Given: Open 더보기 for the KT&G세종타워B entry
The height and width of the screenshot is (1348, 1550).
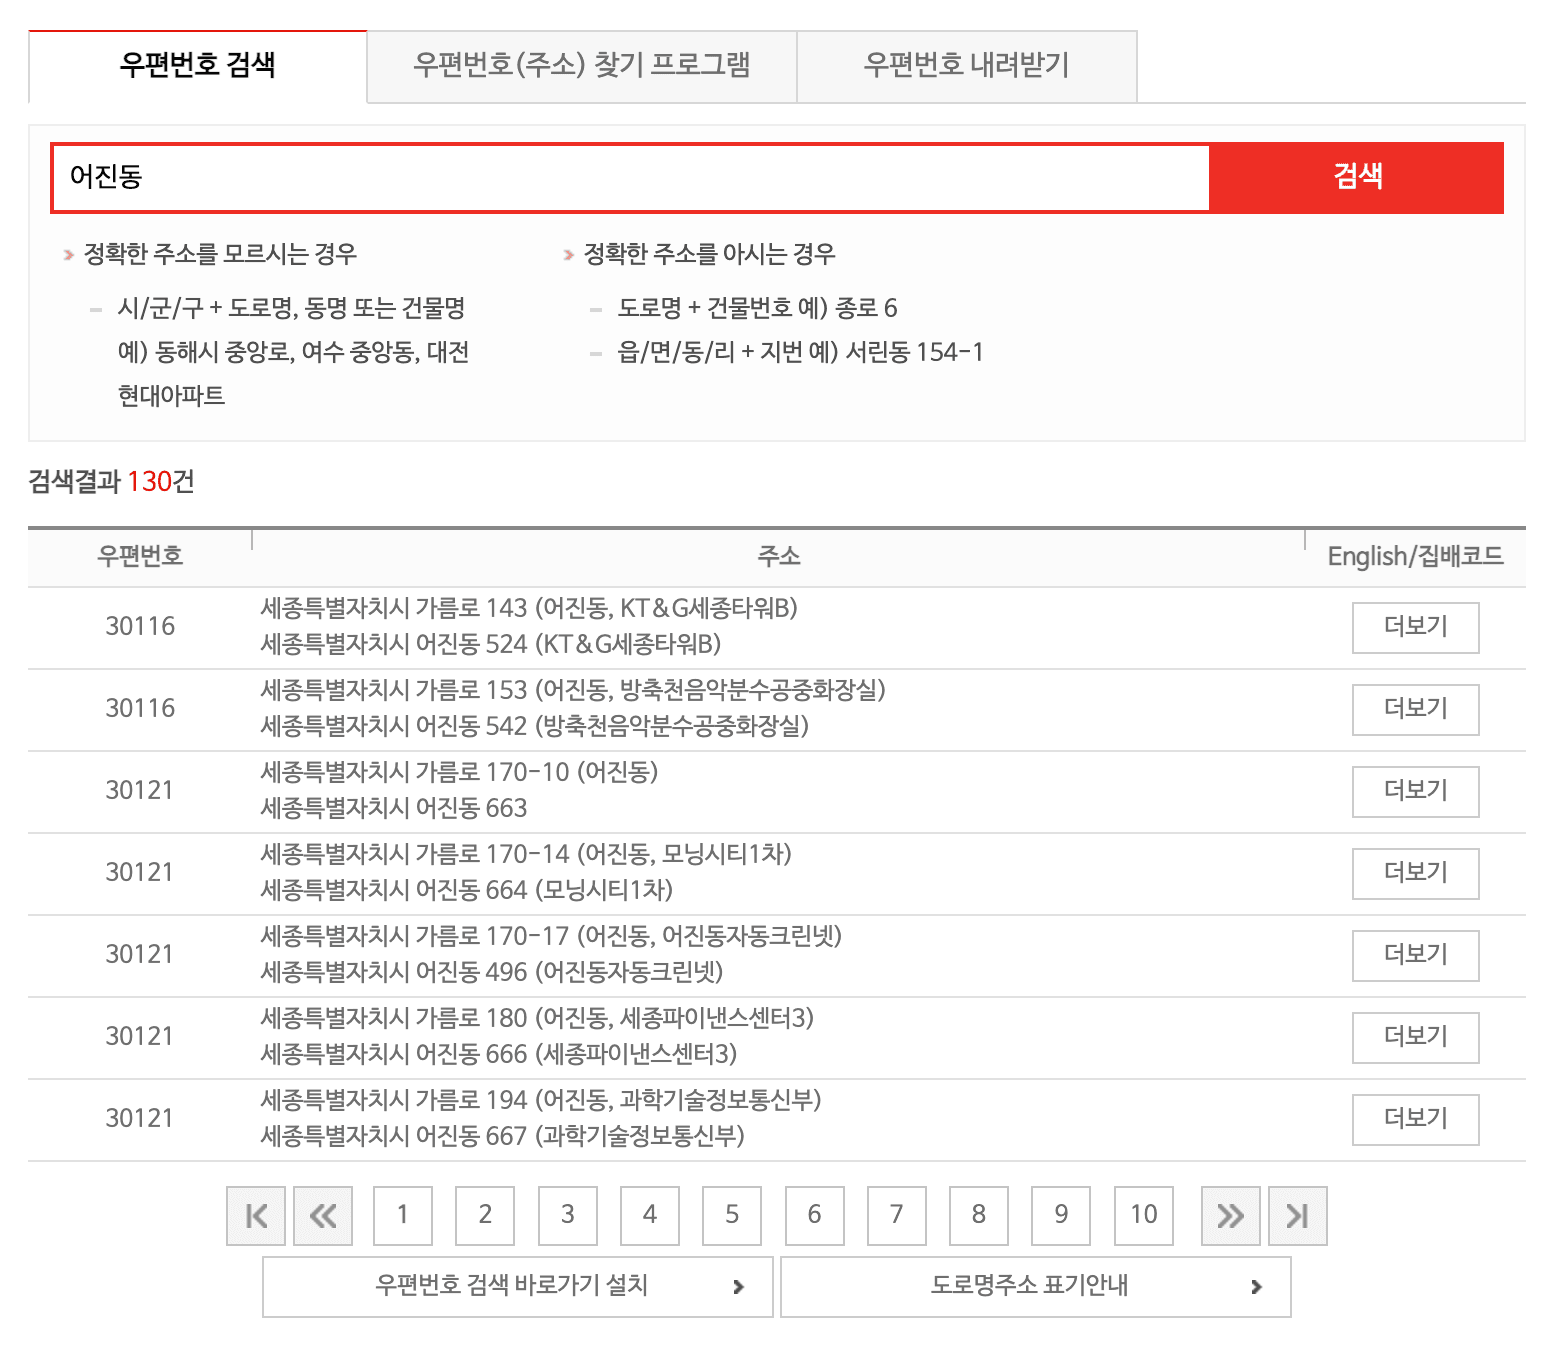Looking at the screenshot, I should [1415, 627].
